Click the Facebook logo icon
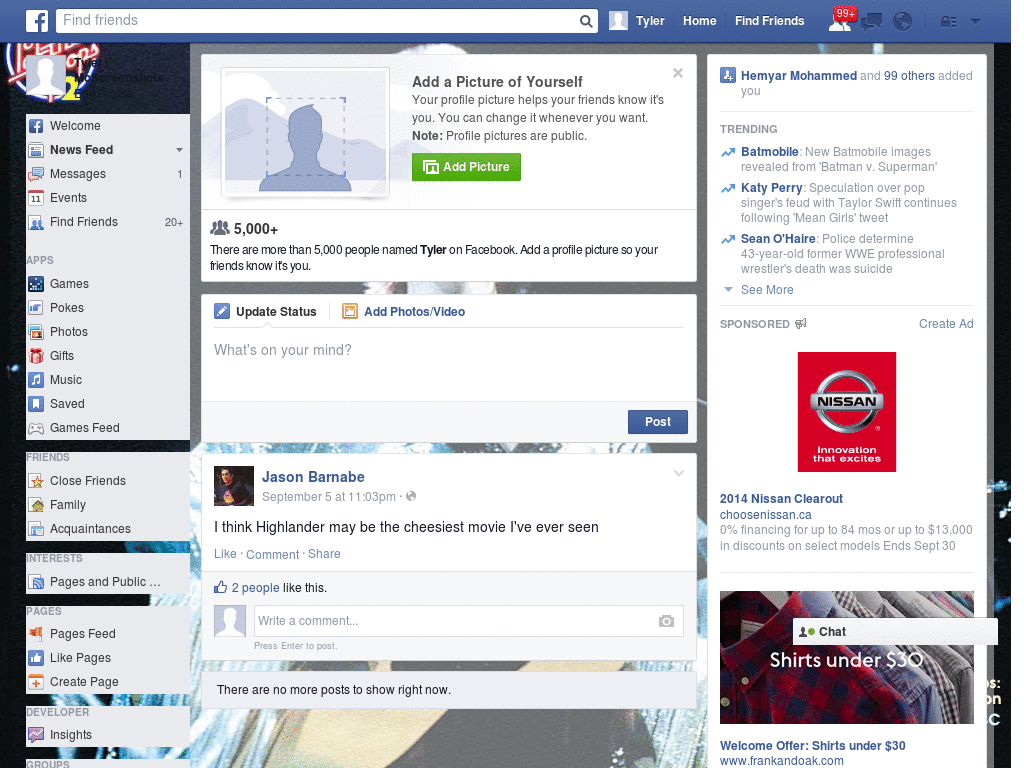Image resolution: width=1024 pixels, height=768 pixels. point(37,21)
